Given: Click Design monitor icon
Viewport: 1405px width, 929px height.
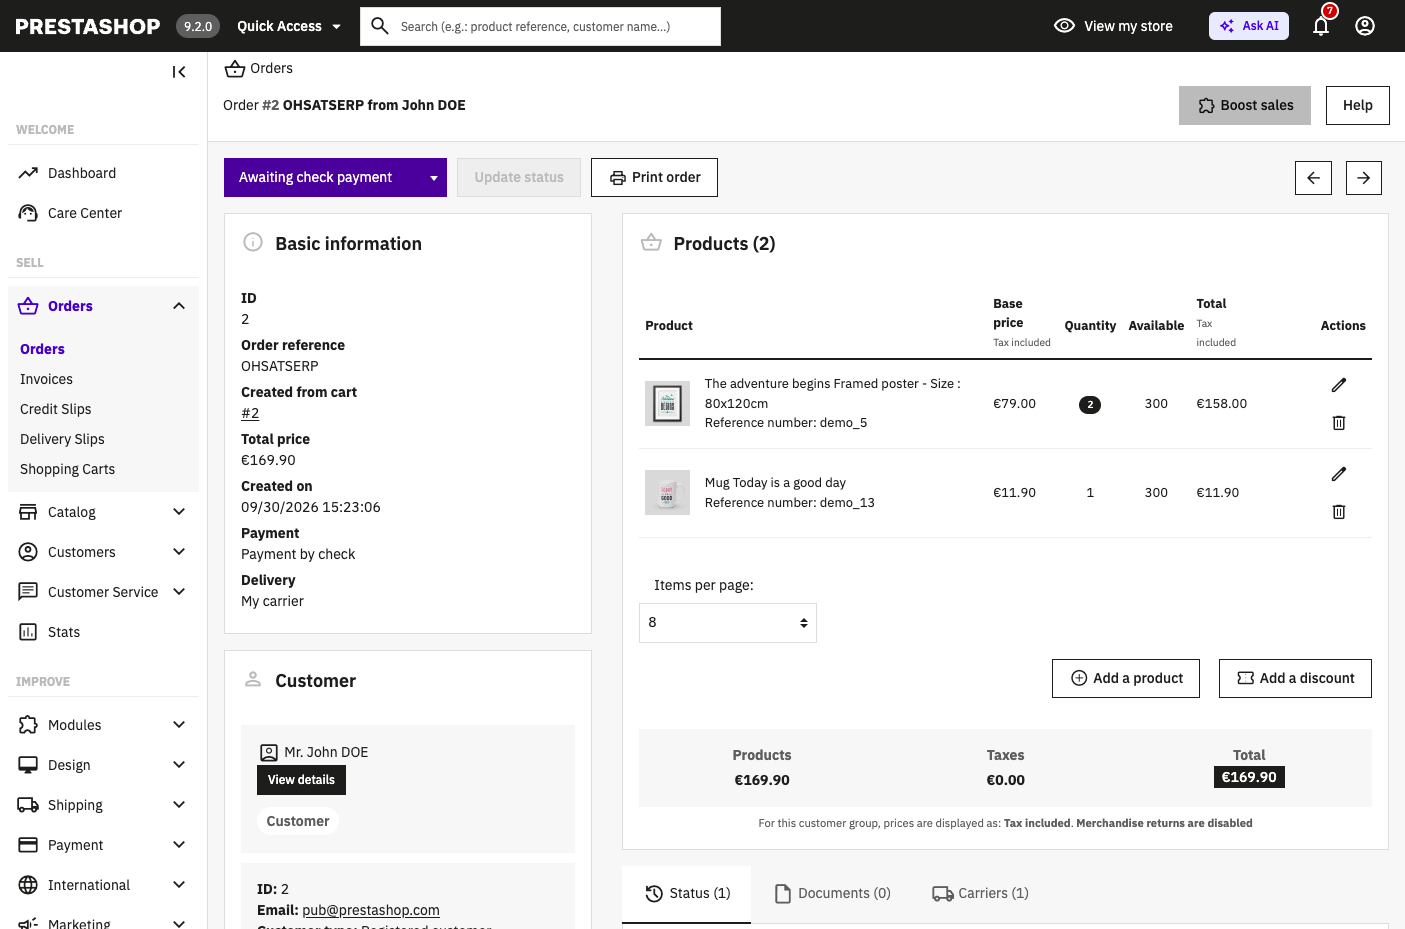Looking at the screenshot, I should point(28,765).
